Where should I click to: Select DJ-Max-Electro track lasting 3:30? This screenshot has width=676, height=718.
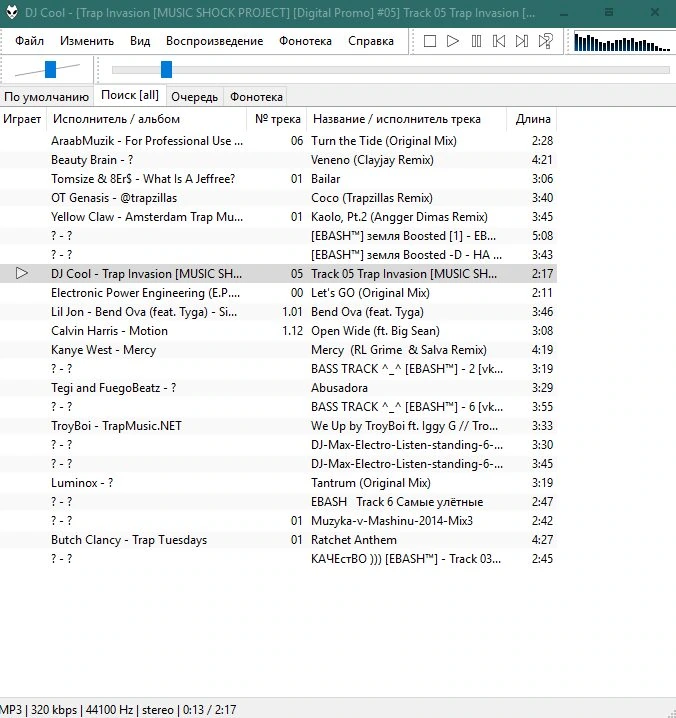point(278,445)
